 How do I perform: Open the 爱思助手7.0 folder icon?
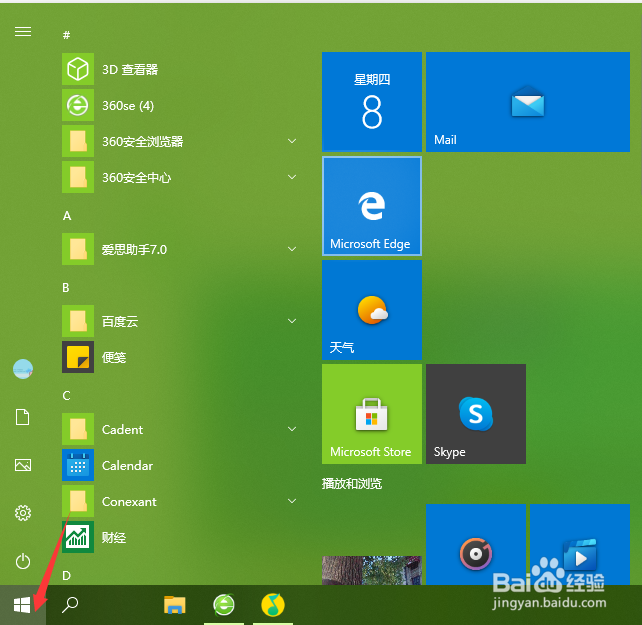click(78, 249)
